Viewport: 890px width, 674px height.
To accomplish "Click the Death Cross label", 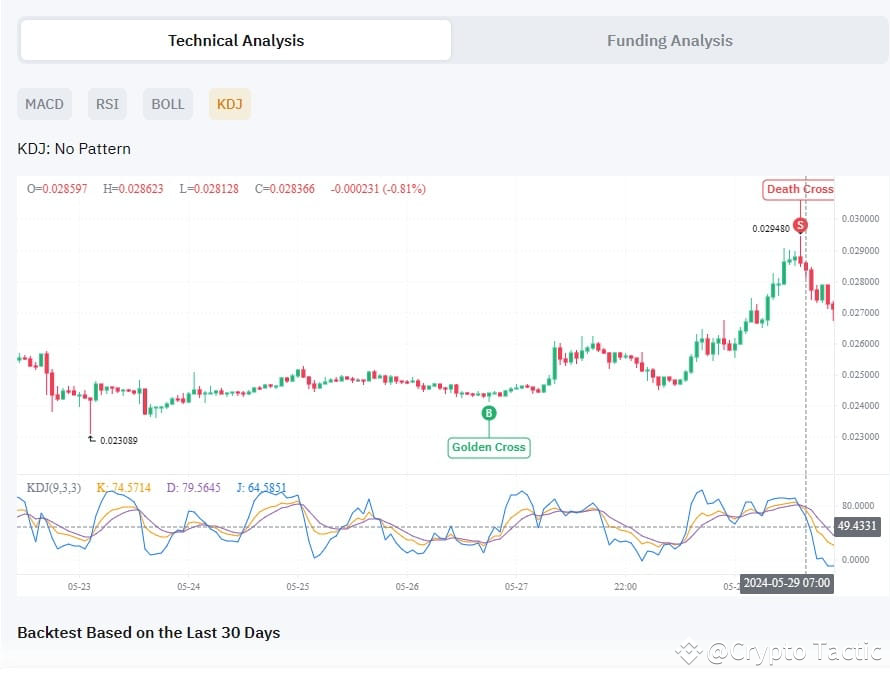I will [x=799, y=189].
